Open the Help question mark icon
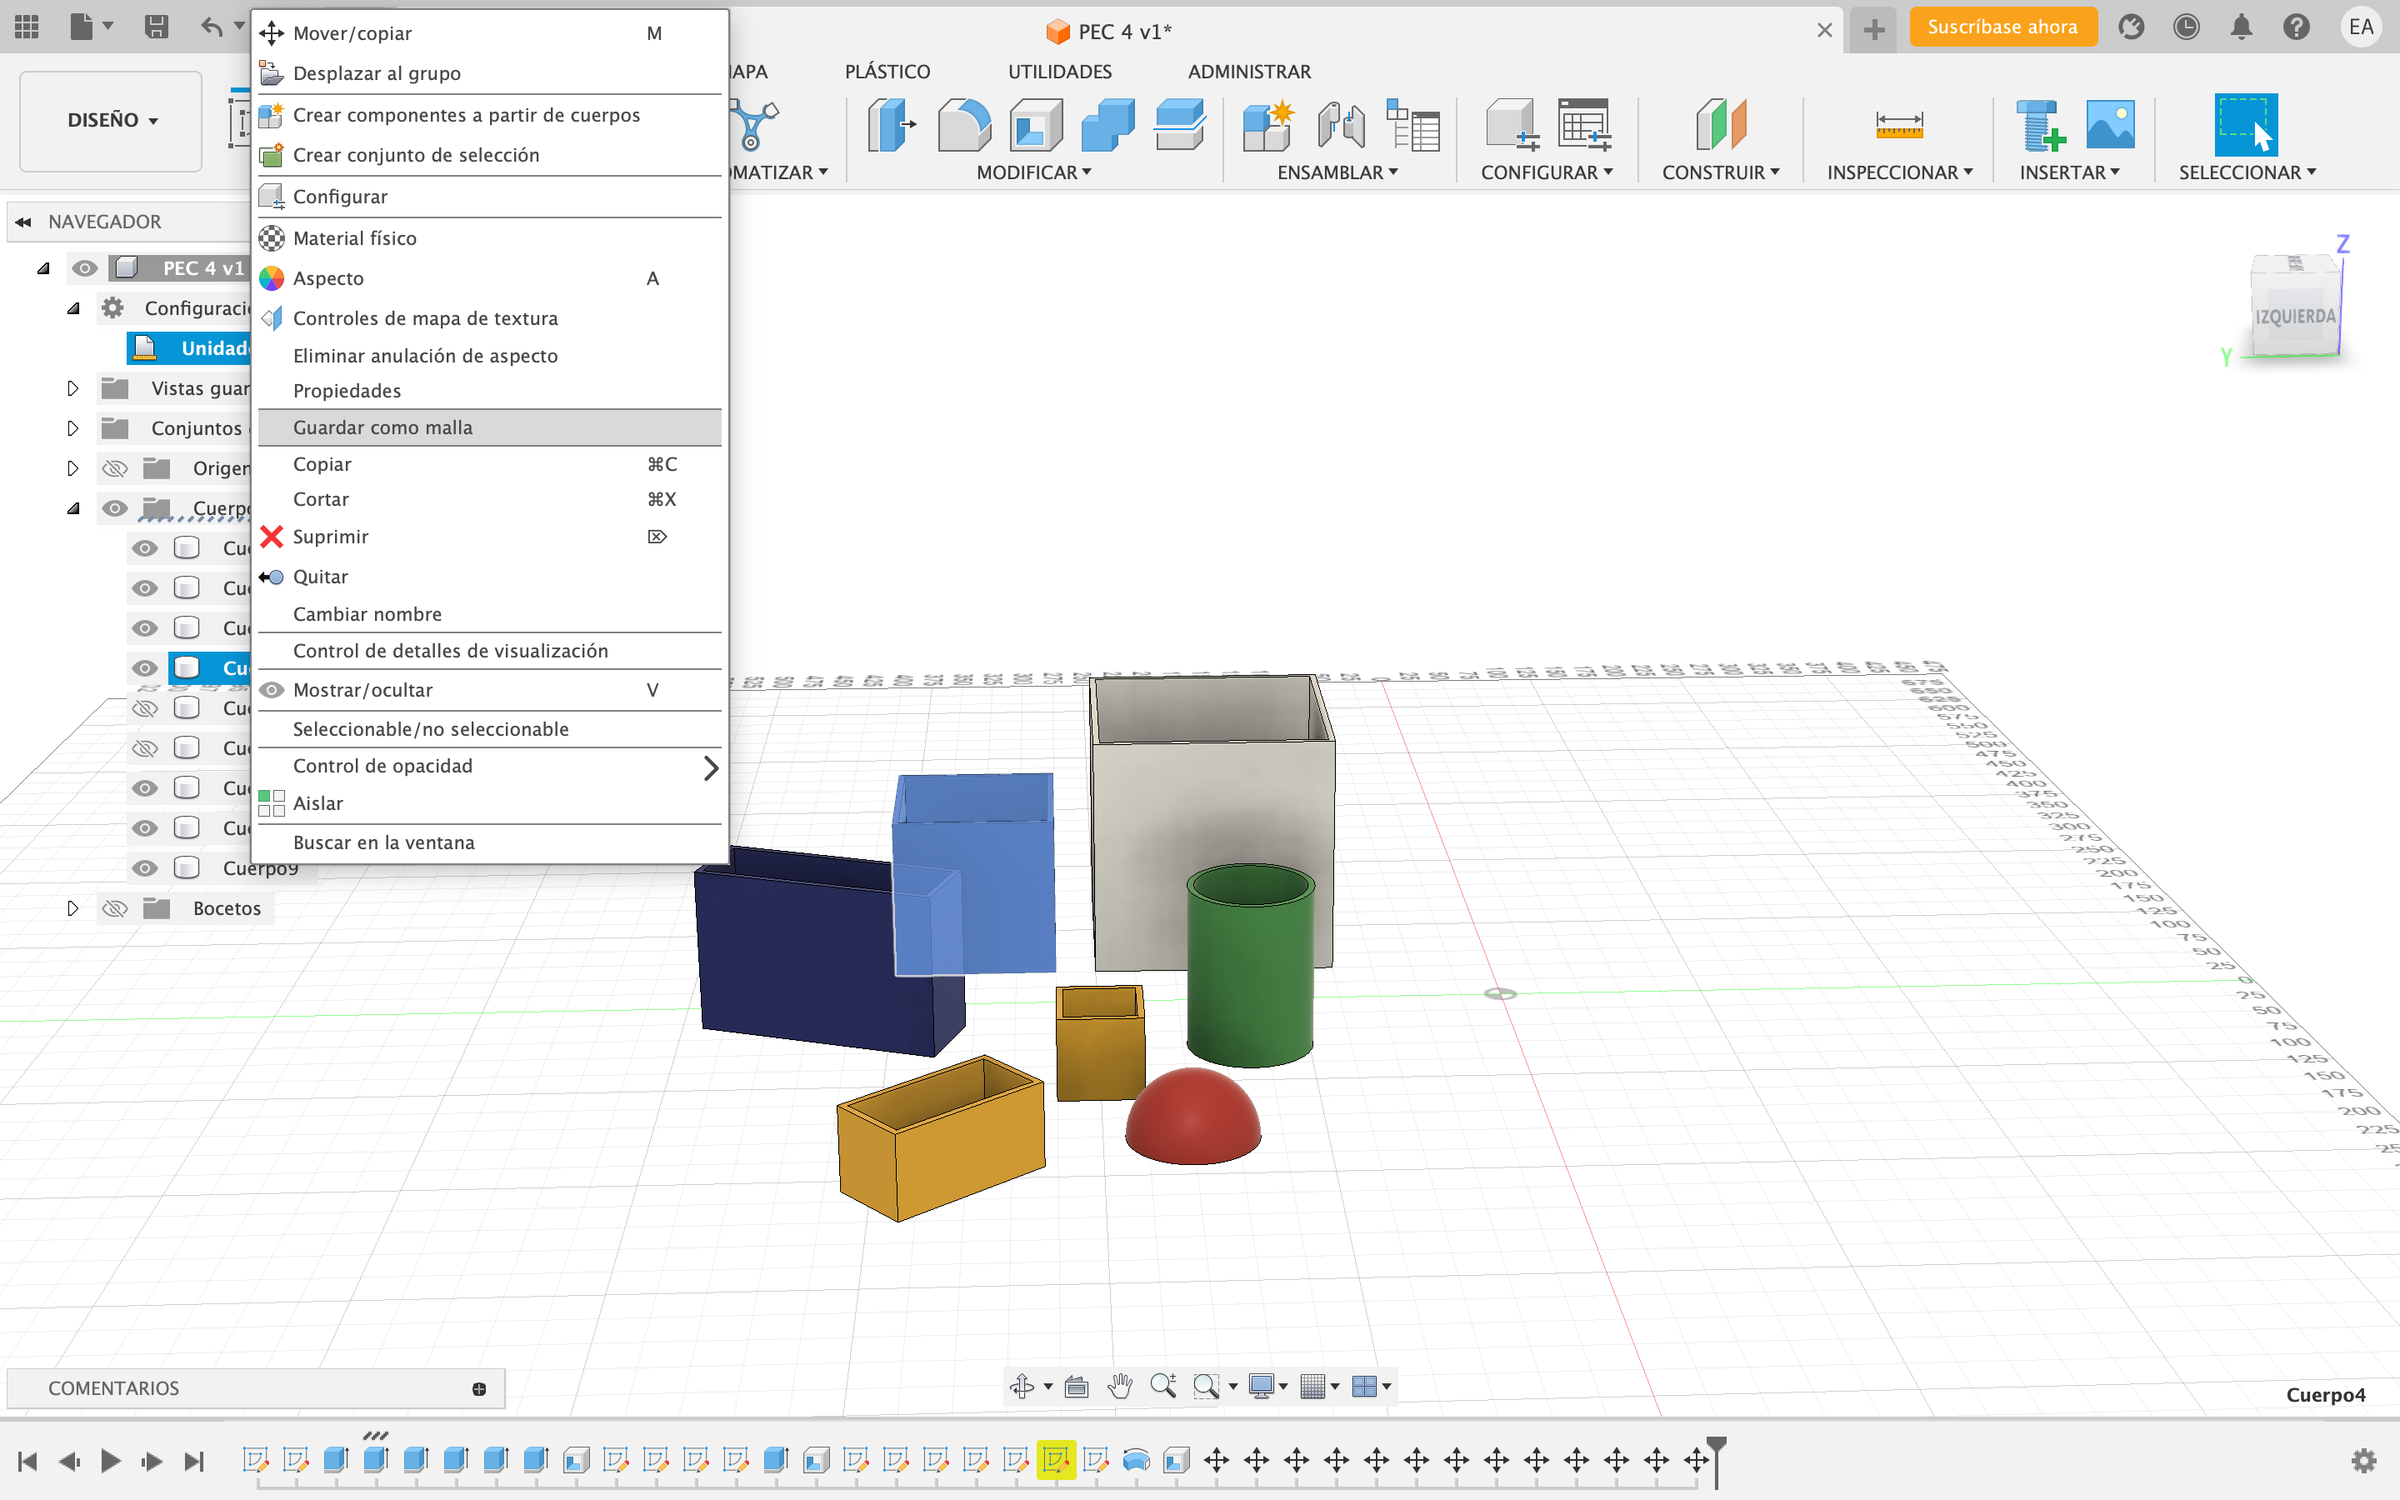 coord(2296,27)
